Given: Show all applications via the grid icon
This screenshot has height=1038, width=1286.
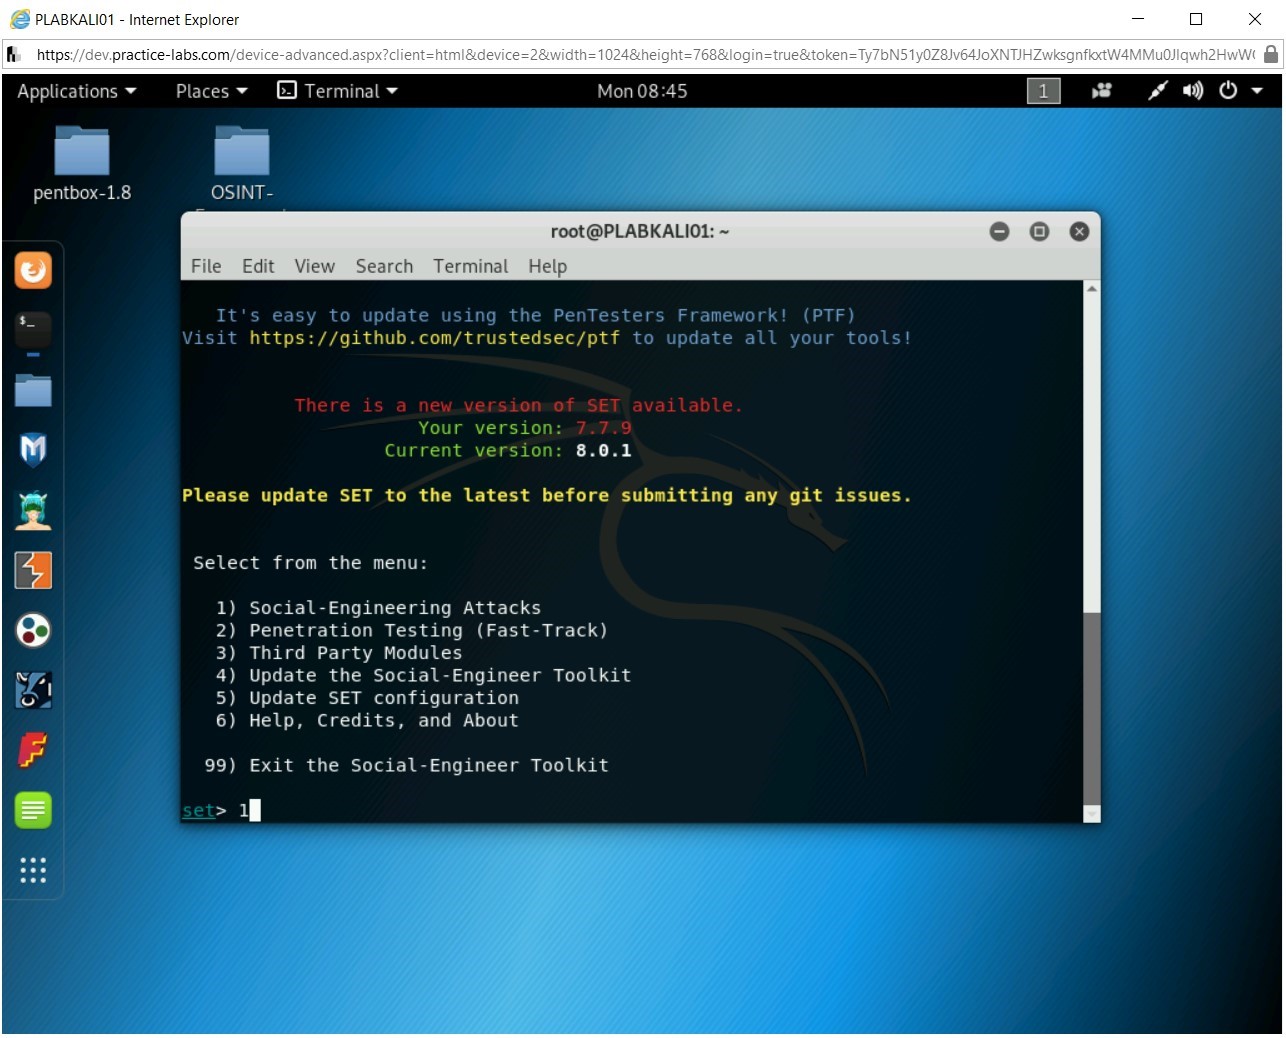Looking at the screenshot, I should pyautogui.click(x=33, y=871).
